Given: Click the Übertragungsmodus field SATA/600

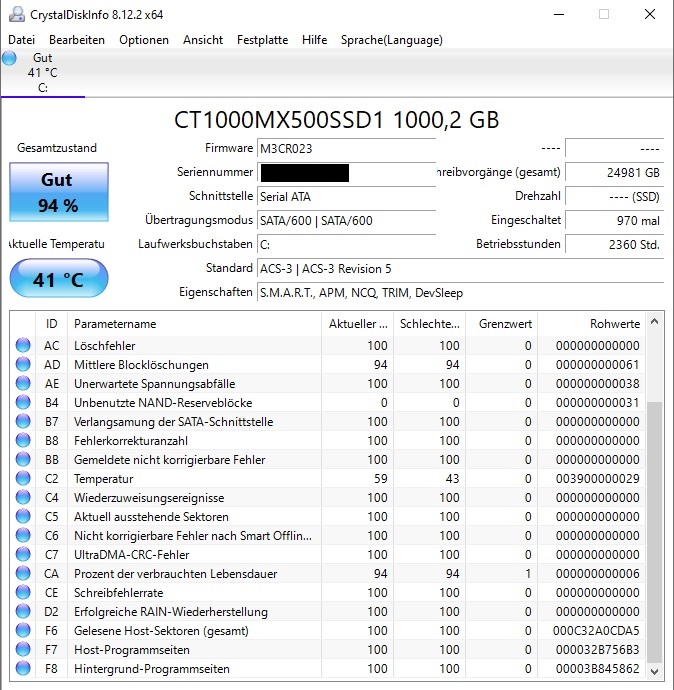Looking at the screenshot, I should [x=346, y=220].
